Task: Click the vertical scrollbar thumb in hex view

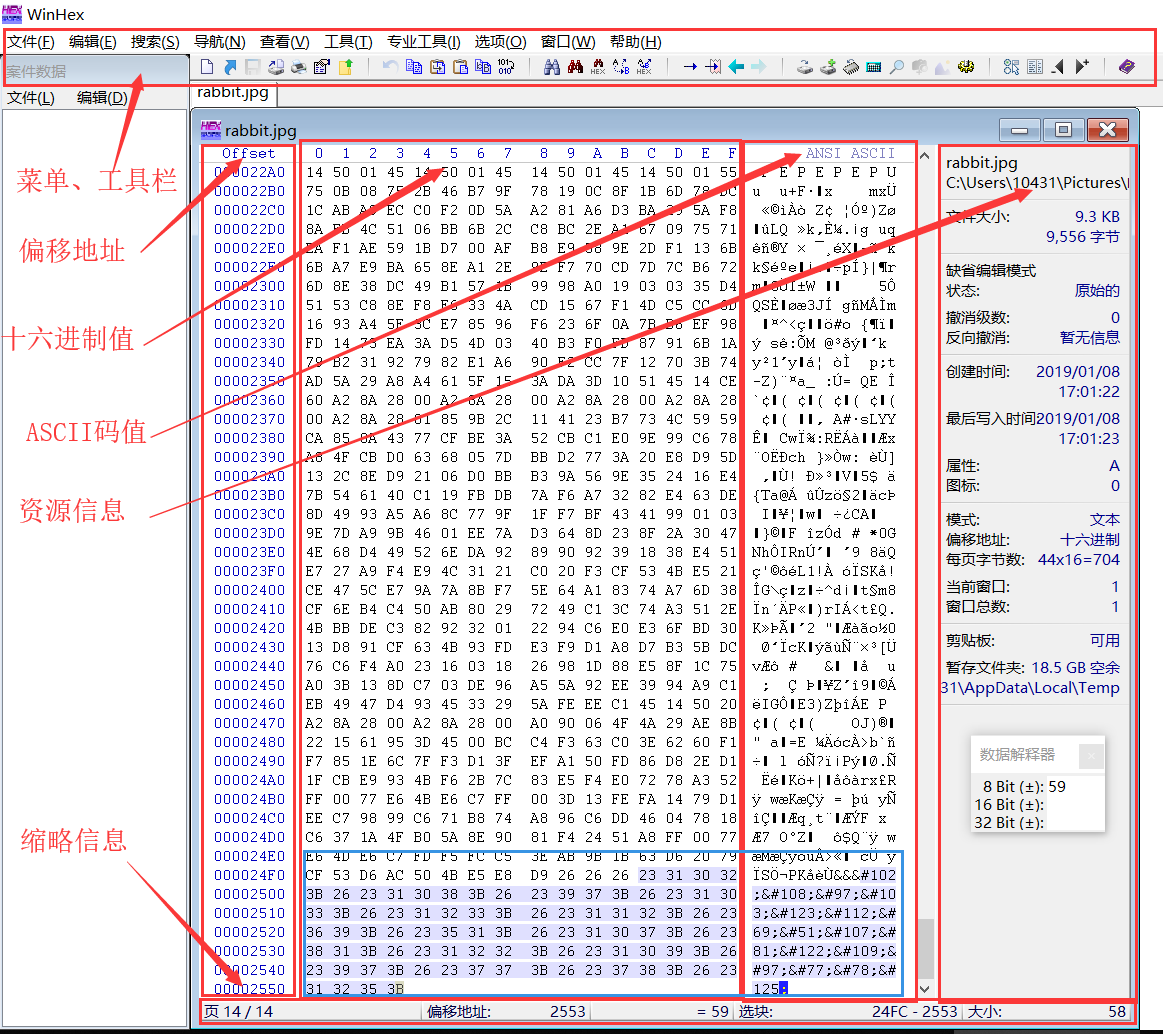Action: pyautogui.click(x=926, y=949)
